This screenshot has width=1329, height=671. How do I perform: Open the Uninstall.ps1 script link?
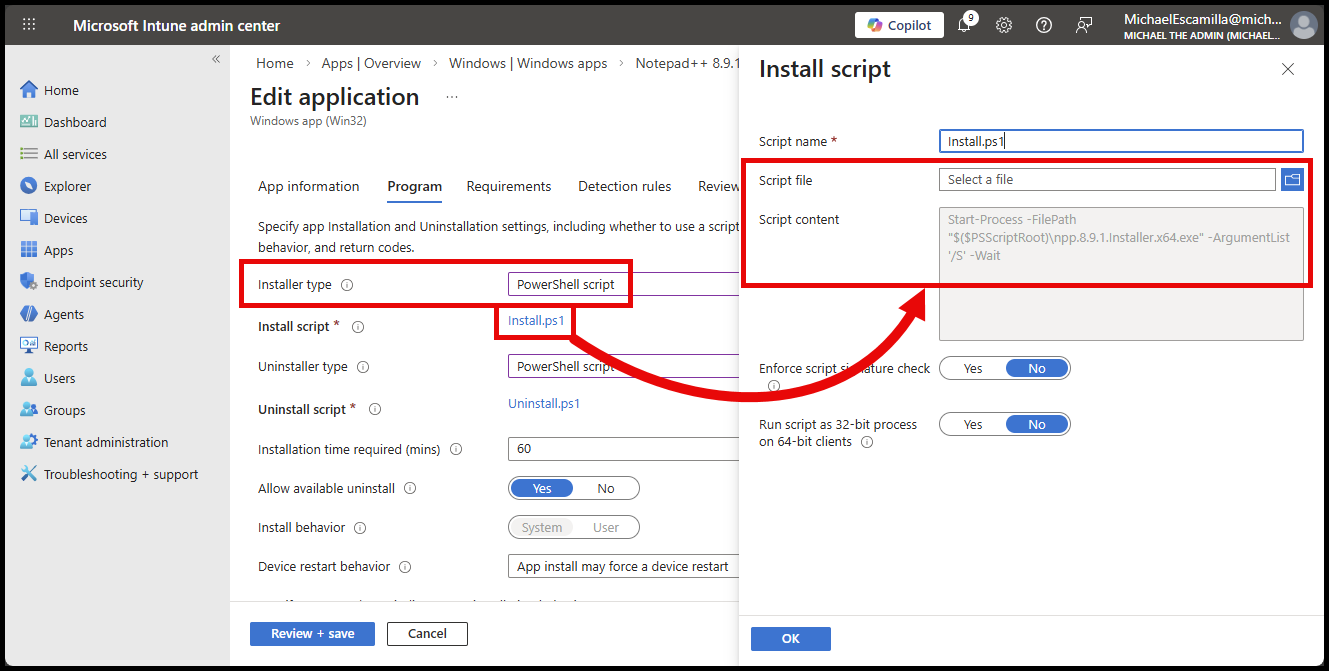click(x=543, y=403)
